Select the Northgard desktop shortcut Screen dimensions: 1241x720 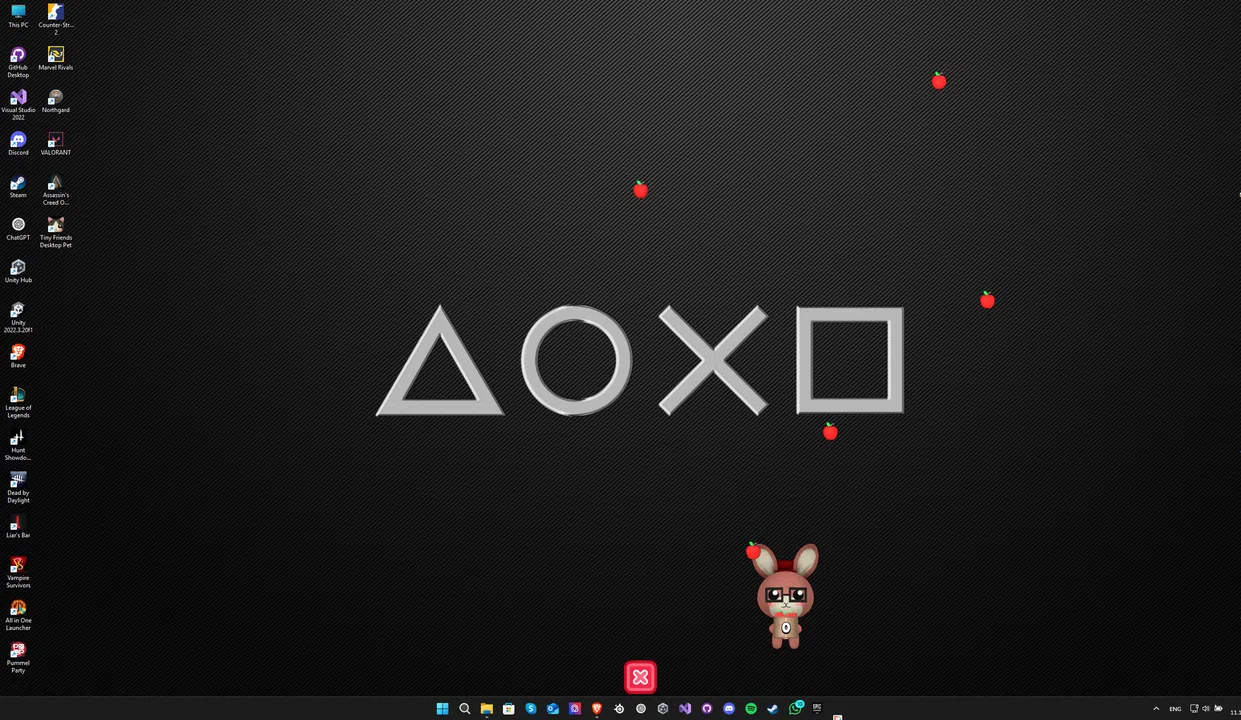(56, 101)
